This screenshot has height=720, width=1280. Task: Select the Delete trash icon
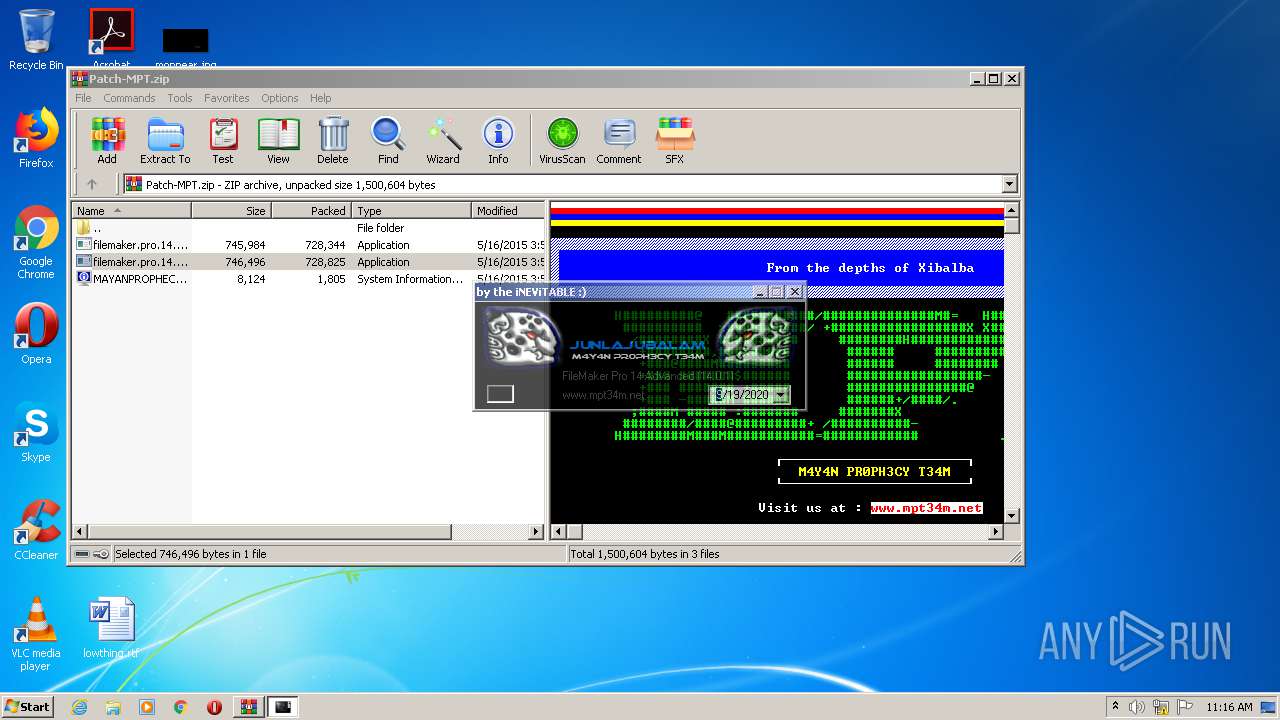coord(333,140)
